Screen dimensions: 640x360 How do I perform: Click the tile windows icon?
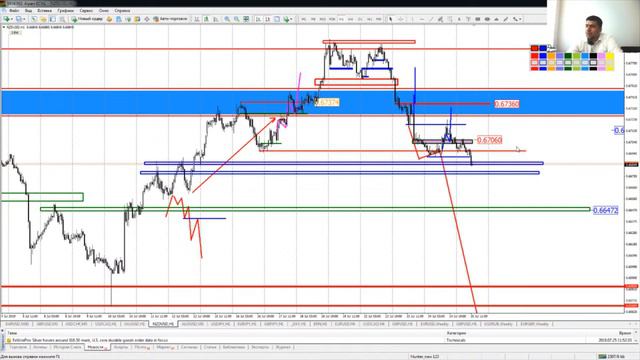[x=247, y=19]
